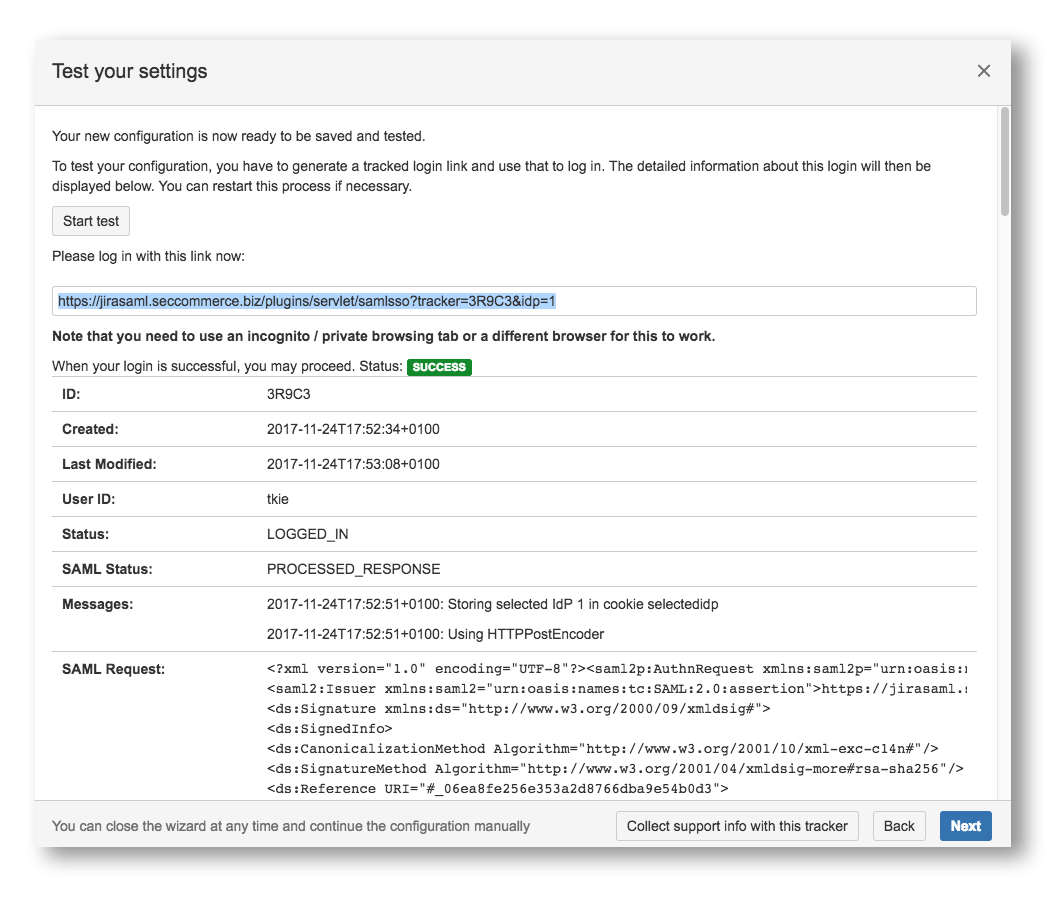This screenshot has height=902, width=1046.
Task: Click the Start test button
Action: click(91, 221)
